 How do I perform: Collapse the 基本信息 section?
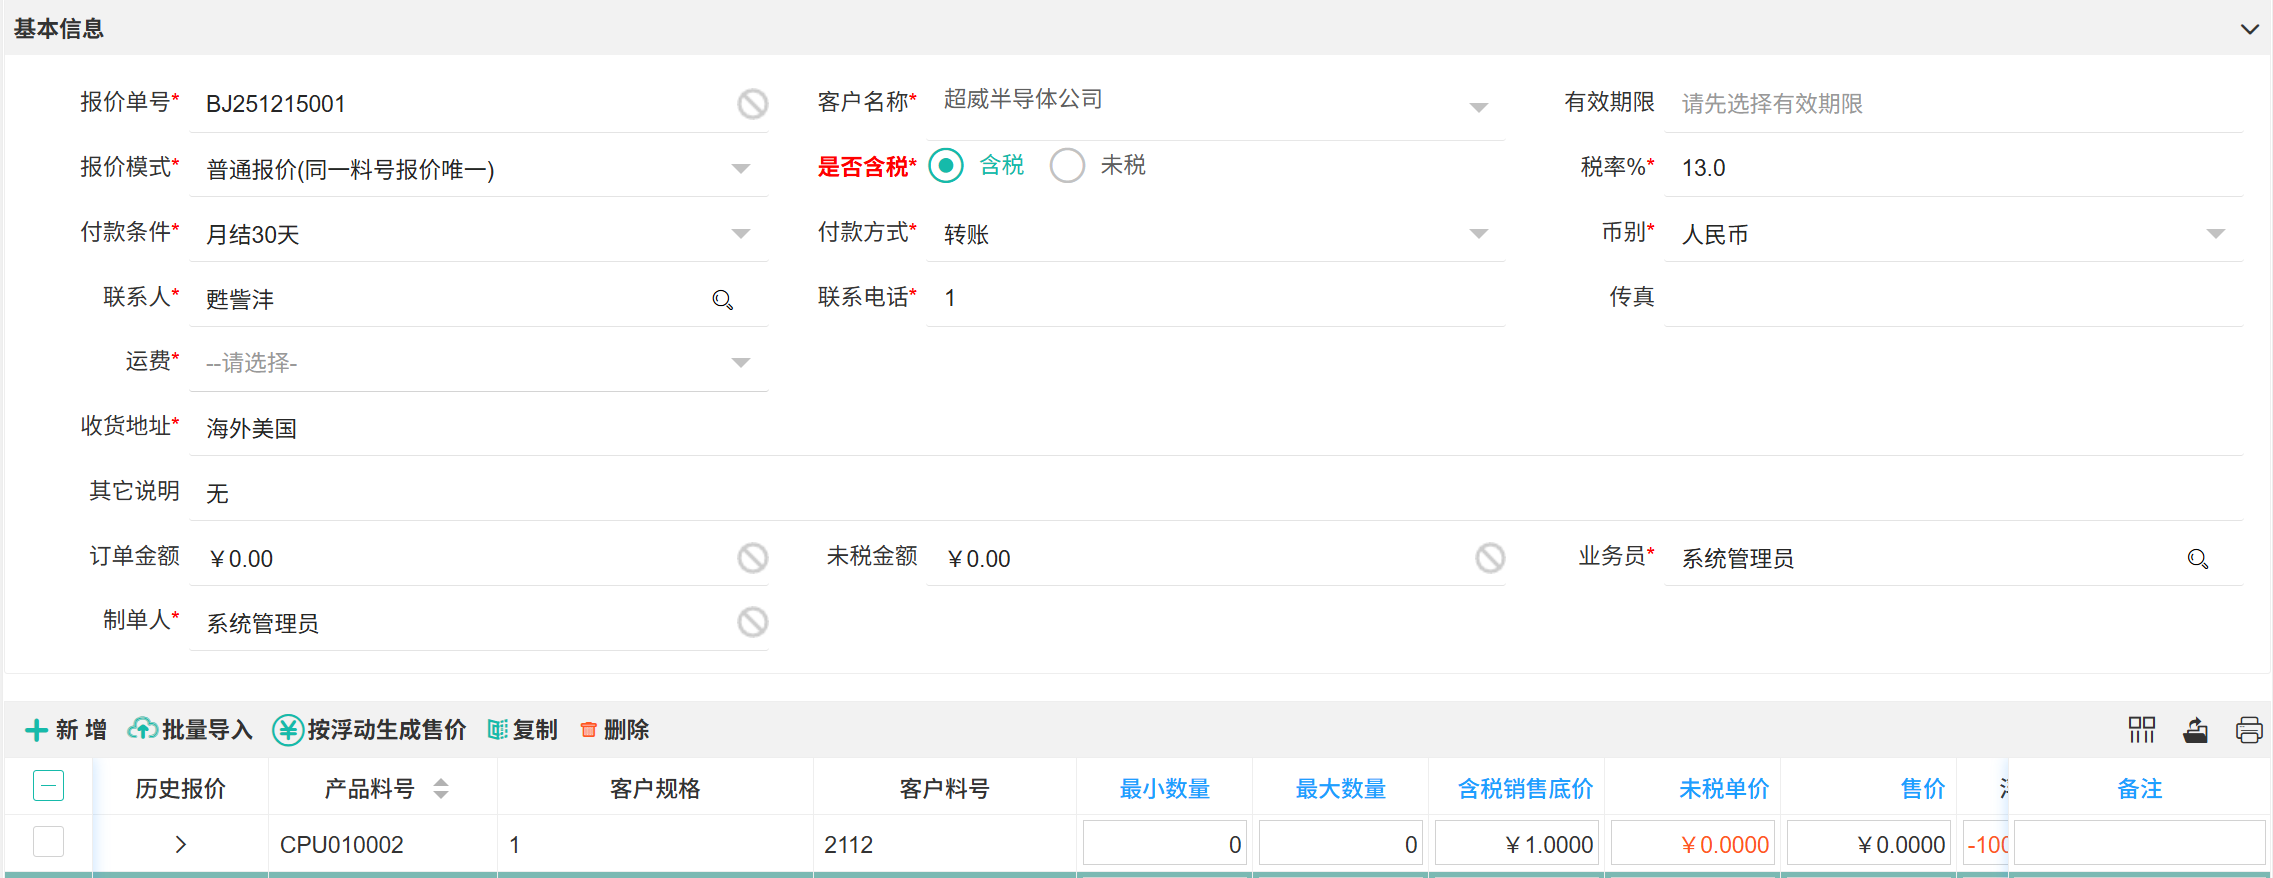pyautogui.click(x=2249, y=29)
